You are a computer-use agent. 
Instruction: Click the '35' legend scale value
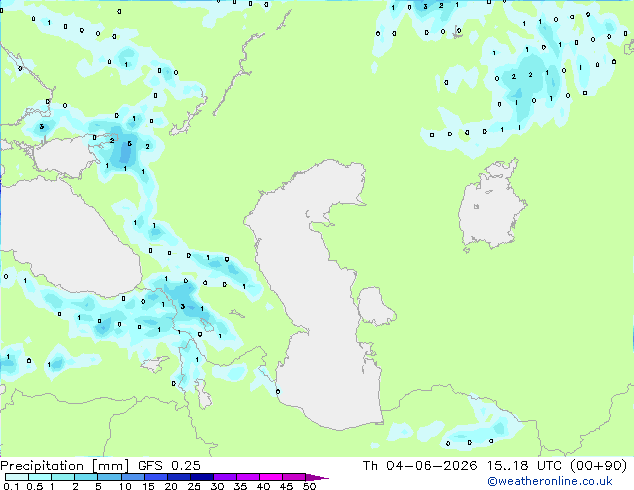click(x=240, y=486)
